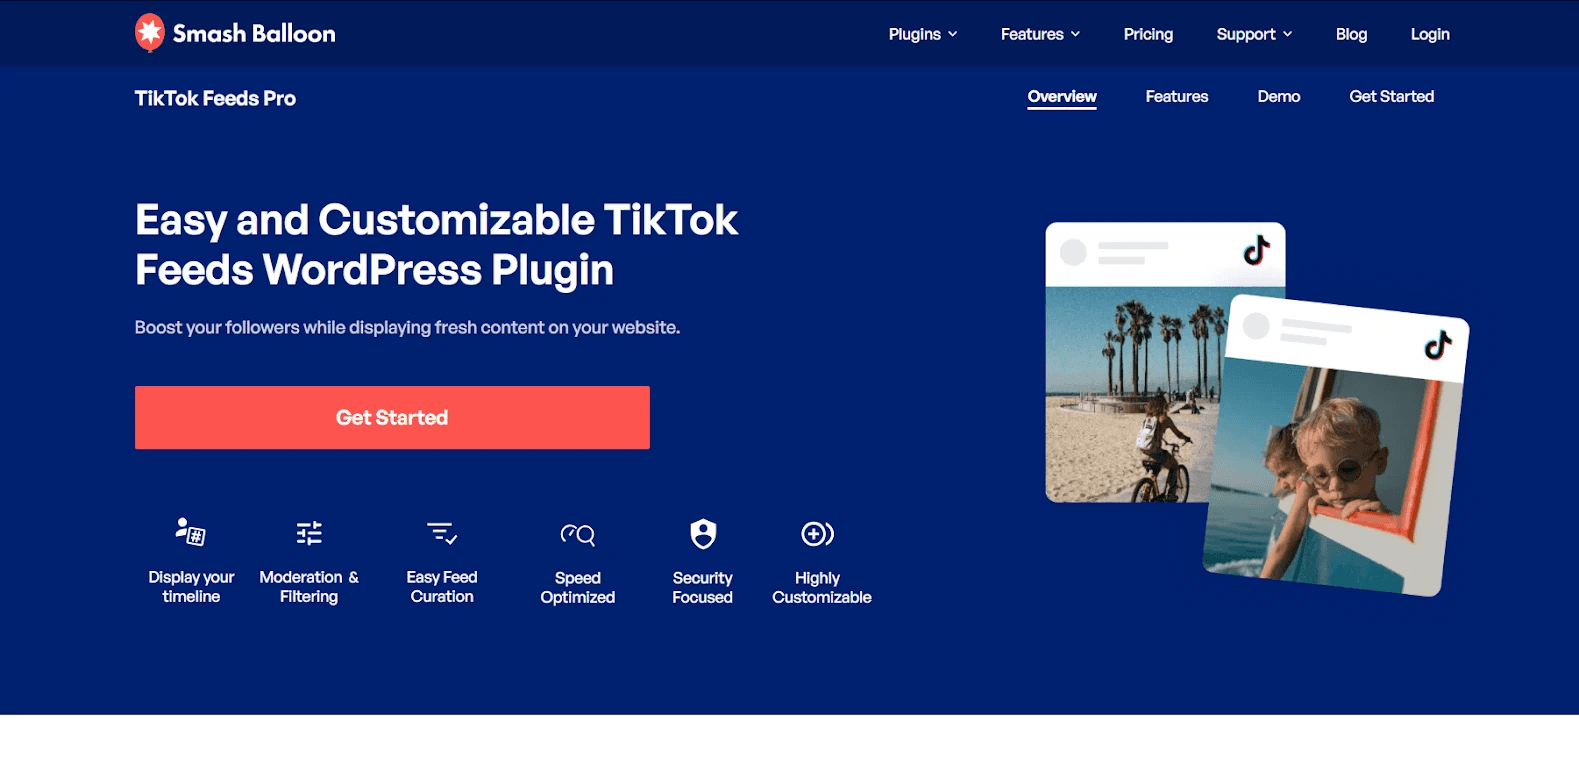
Task: Click the Smash Balloon logo icon
Action: tap(150, 33)
